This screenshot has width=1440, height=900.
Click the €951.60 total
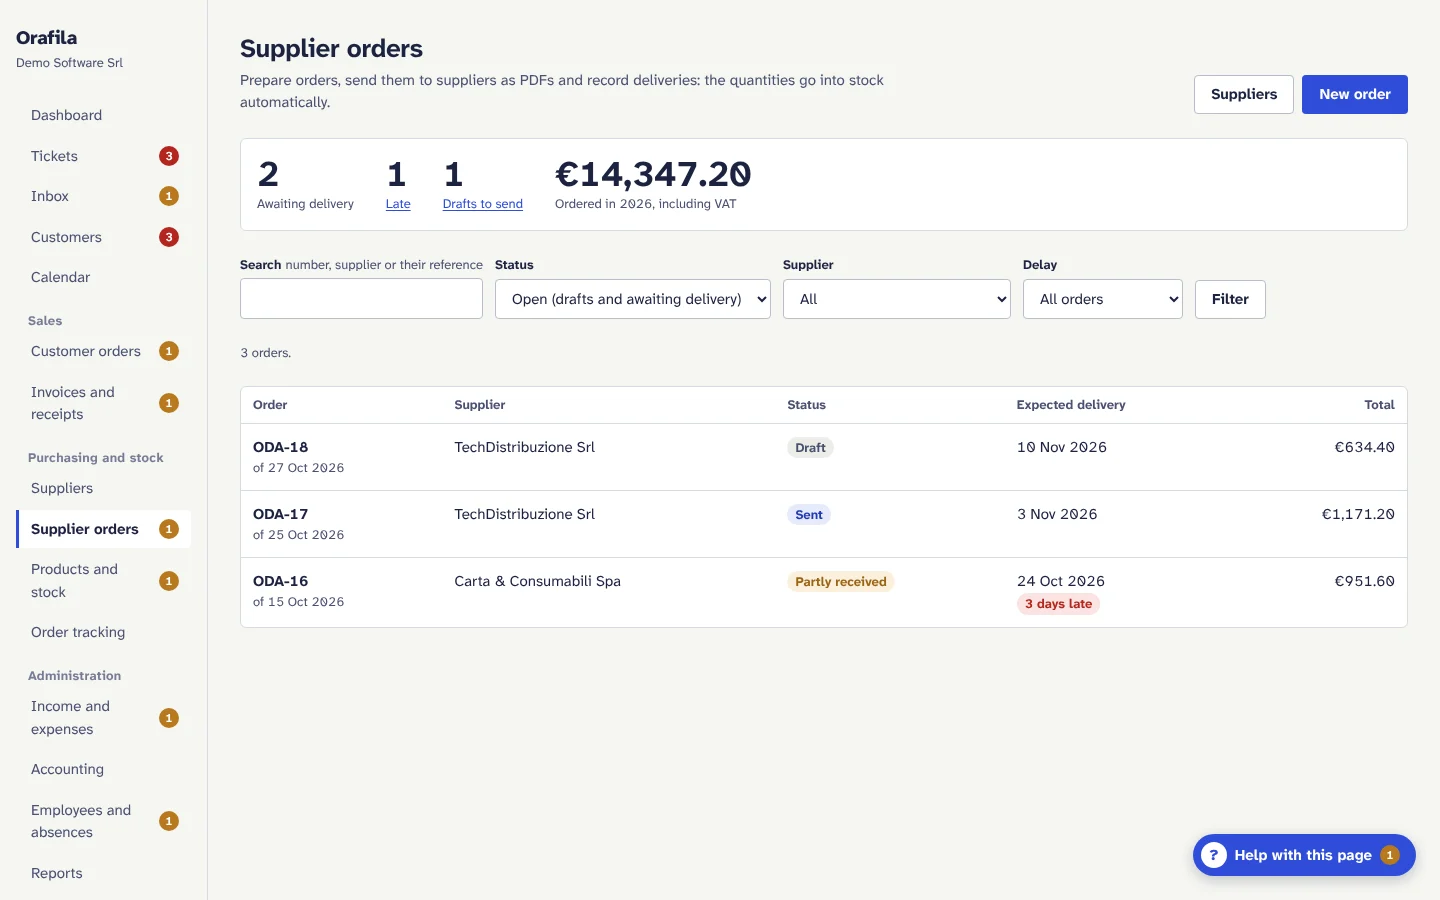1364,581
